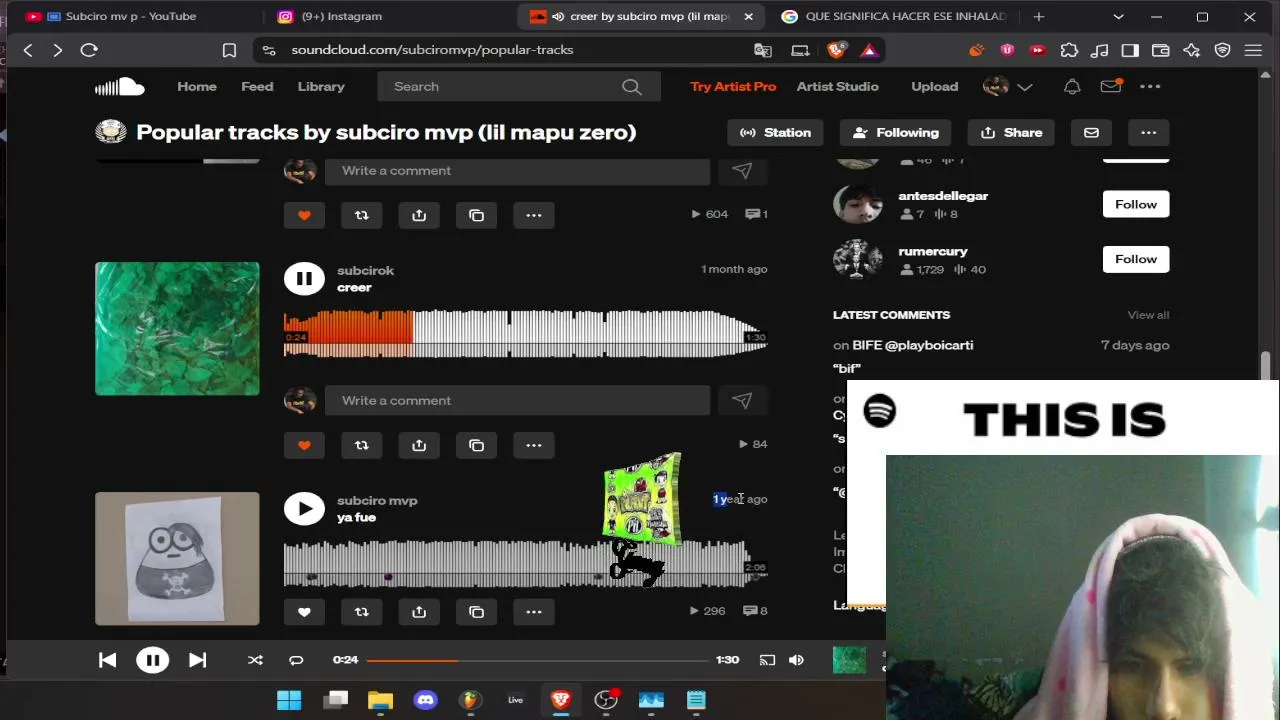Follow rumercury
The height and width of the screenshot is (720, 1280).
coord(1136,259)
